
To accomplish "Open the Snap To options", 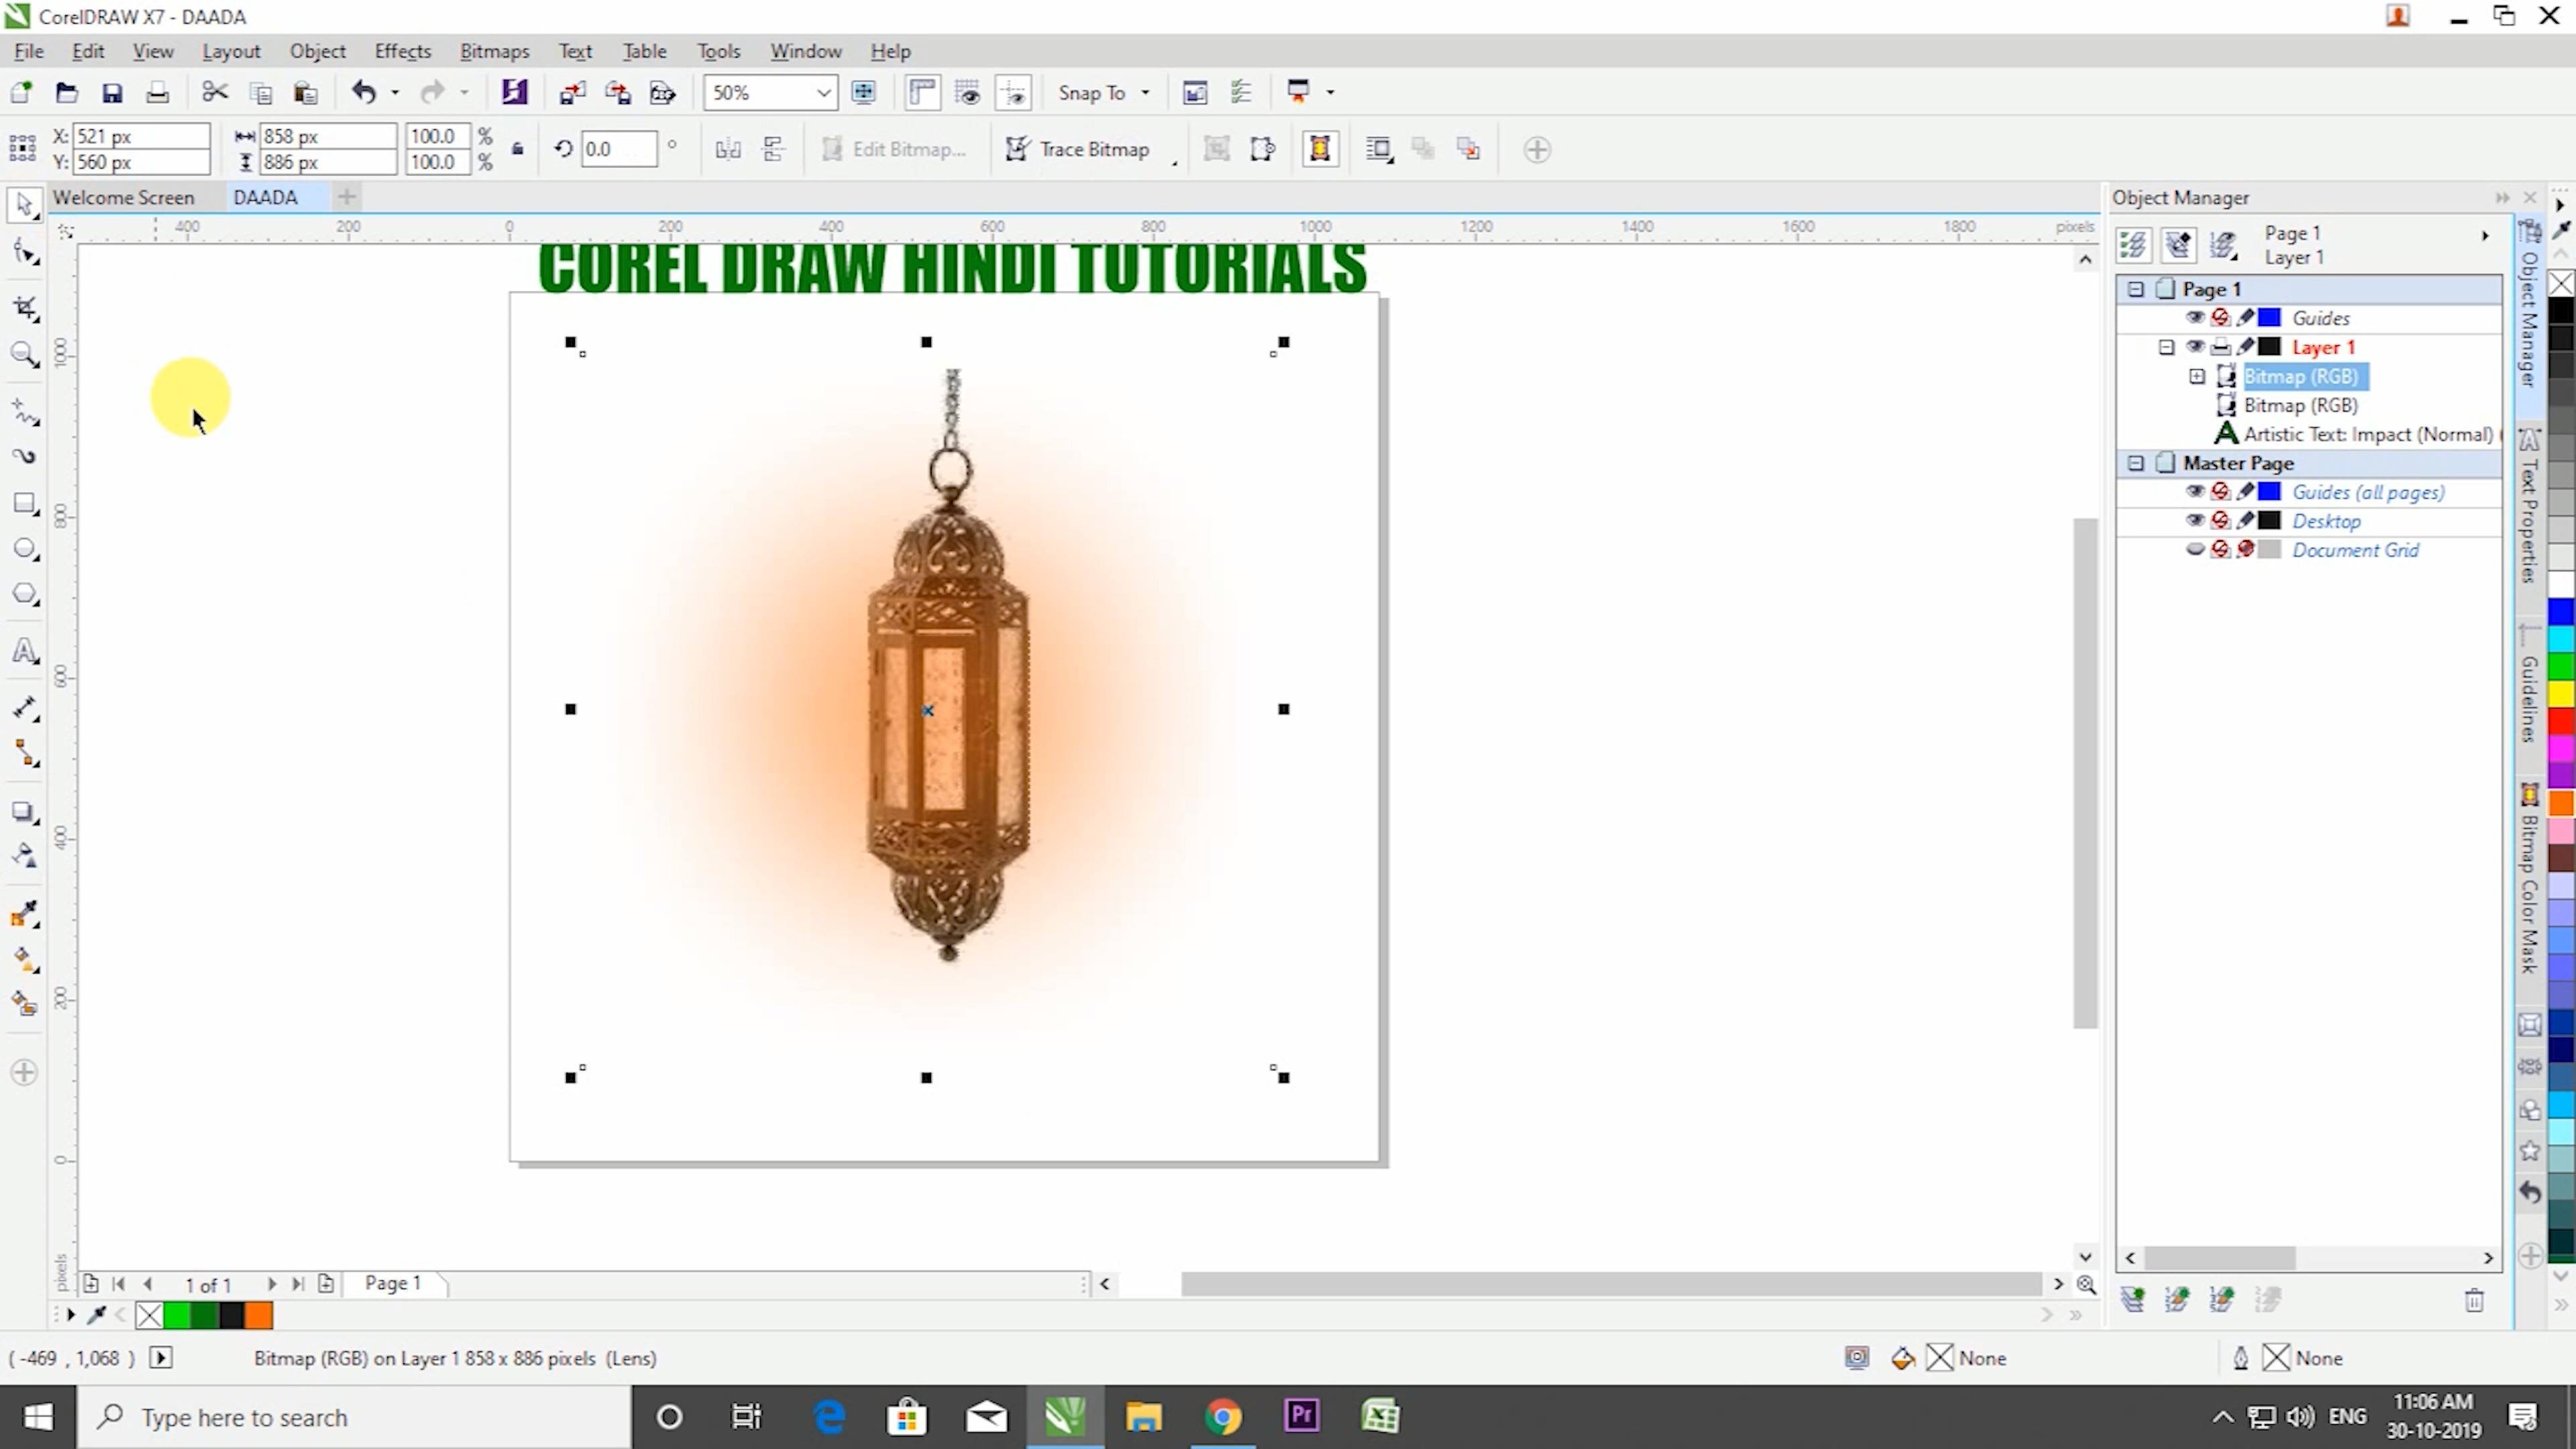I will (1103, 93).
